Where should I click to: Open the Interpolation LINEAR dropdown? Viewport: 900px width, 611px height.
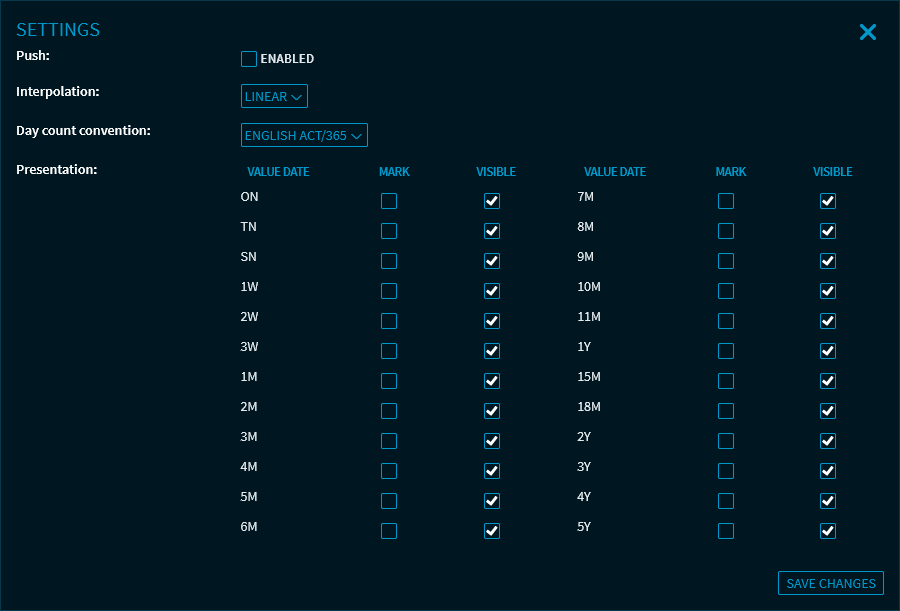point(274,97)
